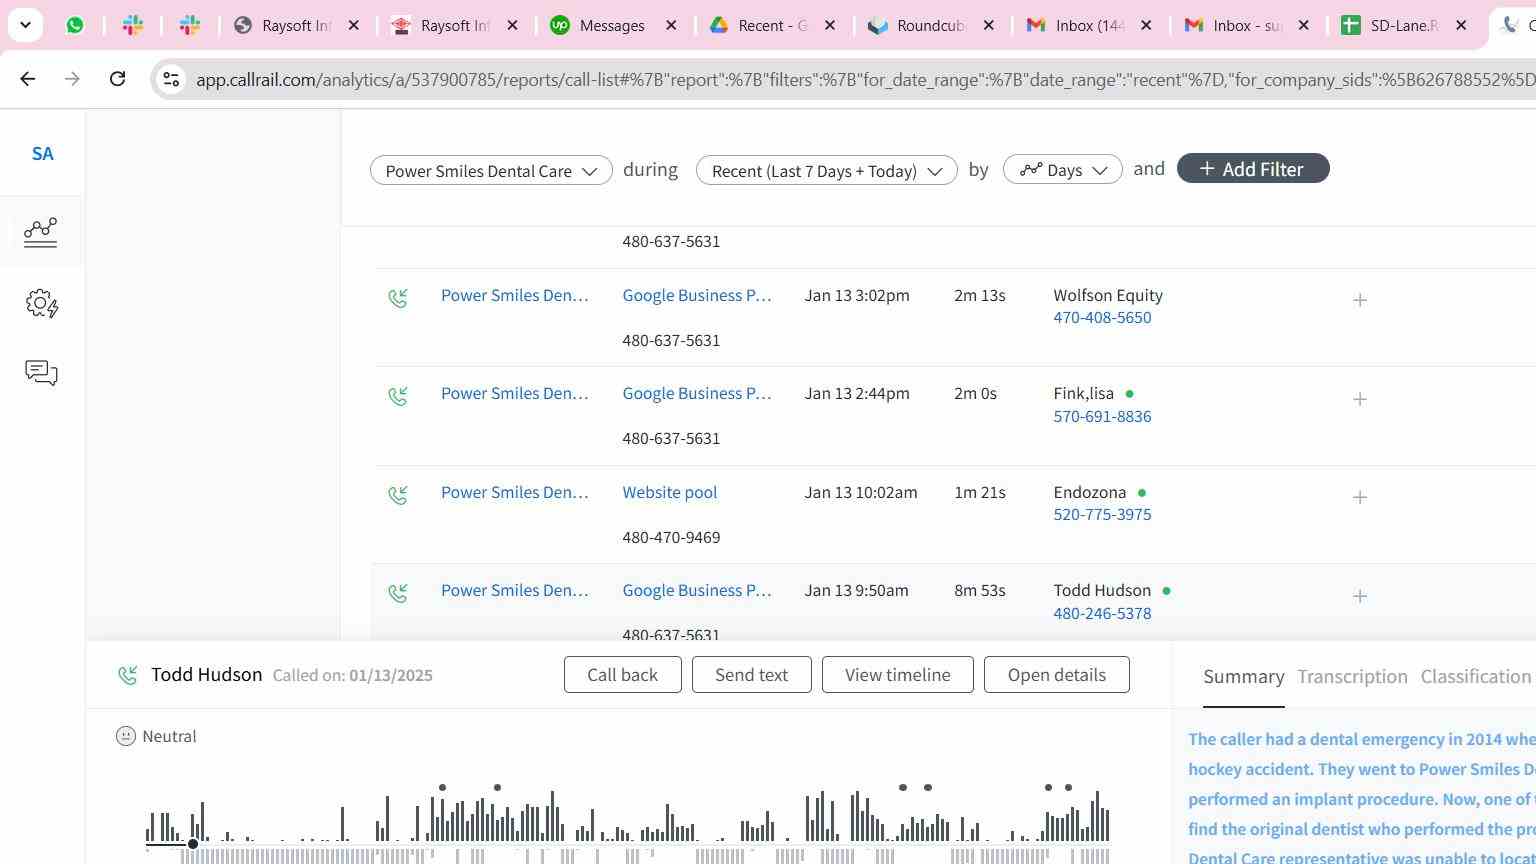Open the settings gear-lightning sidebar icon
Image resolution: width=1536 pixels, height=864 pixels.
(41, 304)
